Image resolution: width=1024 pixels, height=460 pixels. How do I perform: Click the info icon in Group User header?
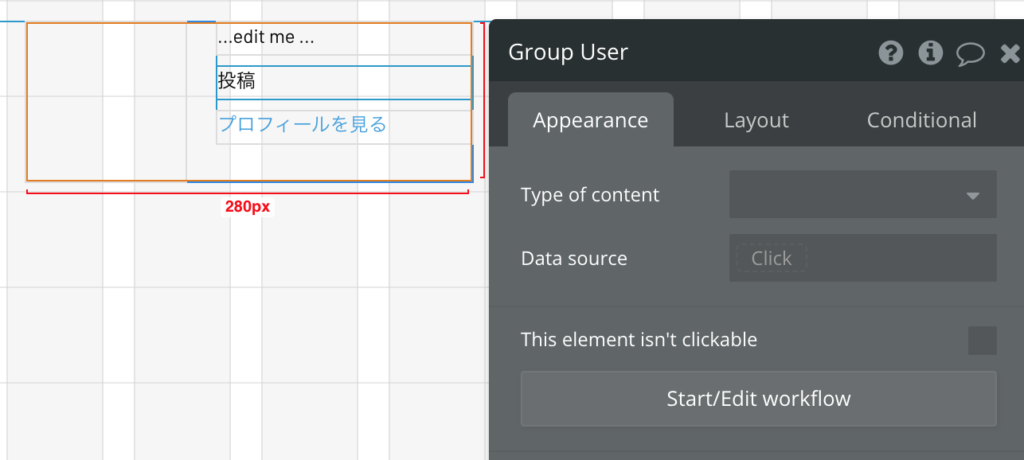click(x=931, y=53)
